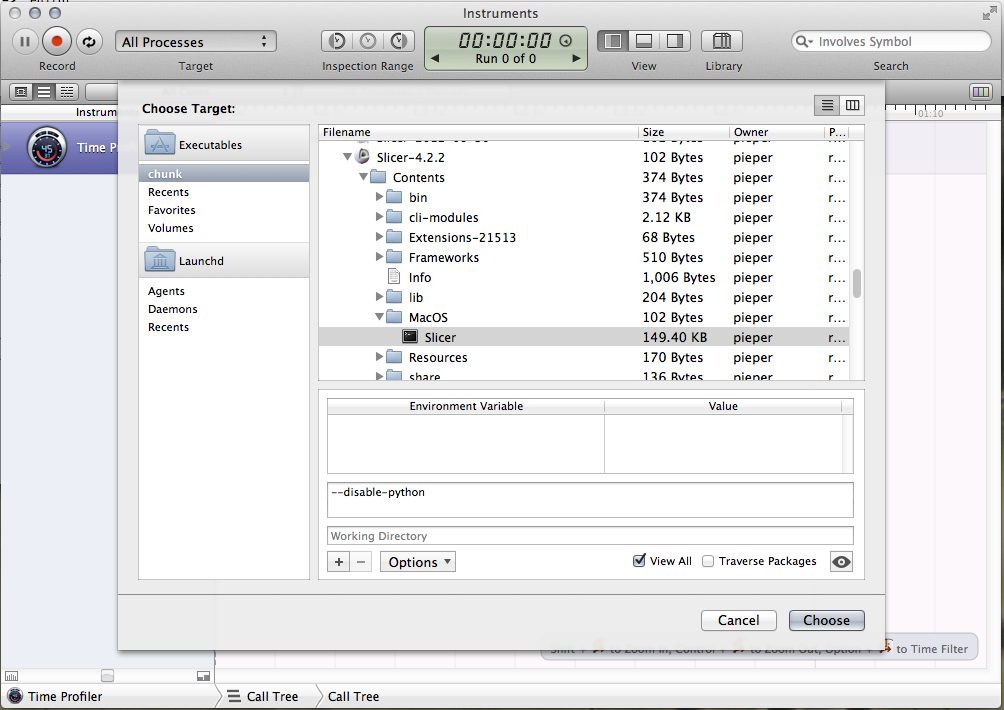Screen dimensions: 1004x710
Task: Click the Working Directory input field
Action: 590,536
